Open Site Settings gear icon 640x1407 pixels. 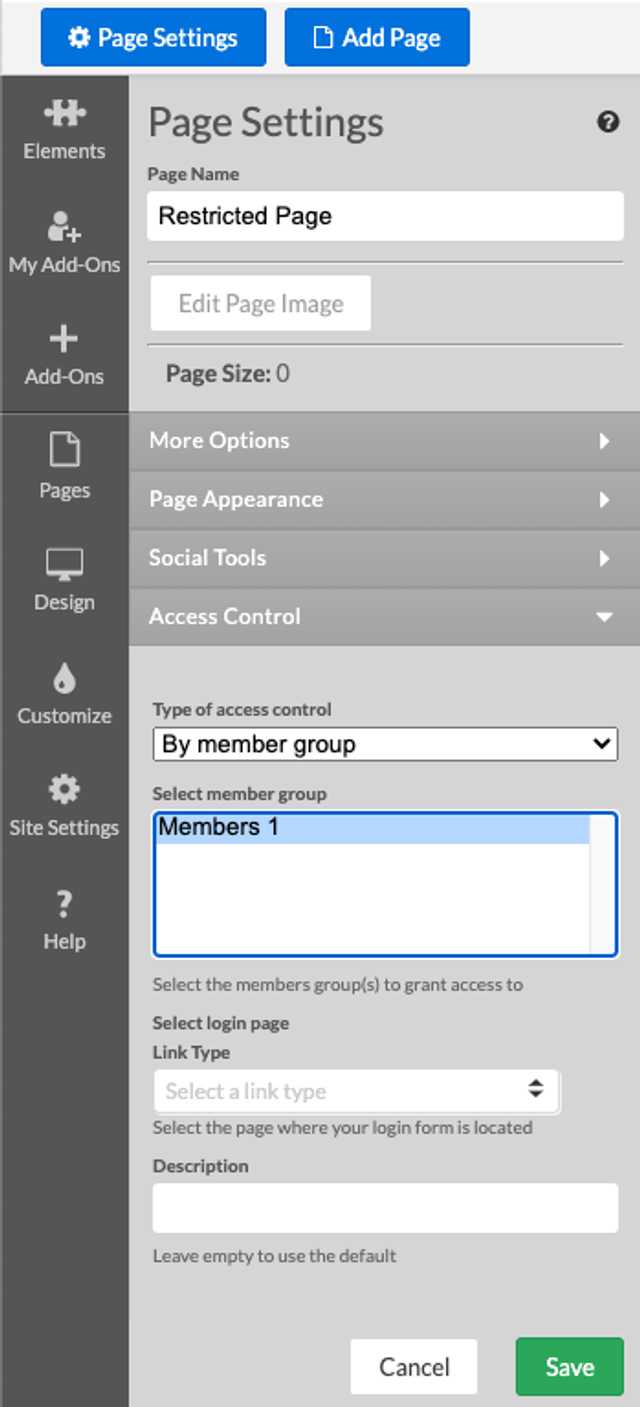coord(64,790)
